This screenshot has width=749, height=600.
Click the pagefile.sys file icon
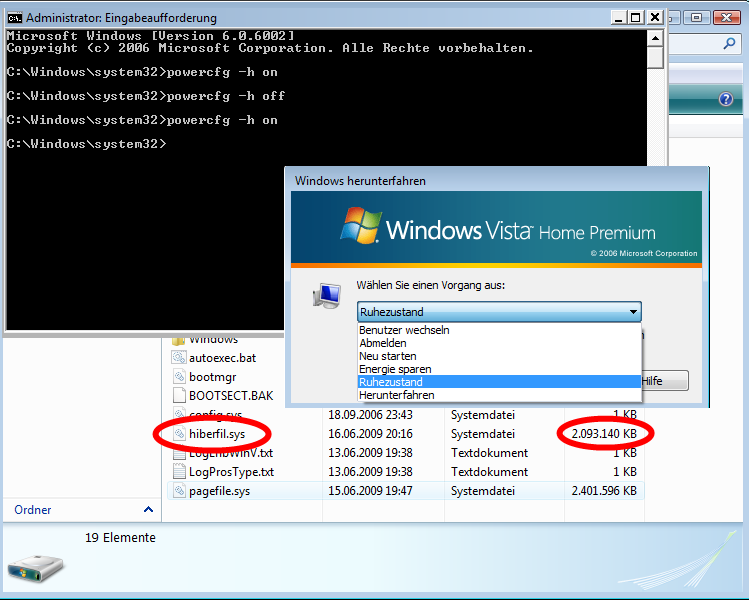click(x=179, y=491)
